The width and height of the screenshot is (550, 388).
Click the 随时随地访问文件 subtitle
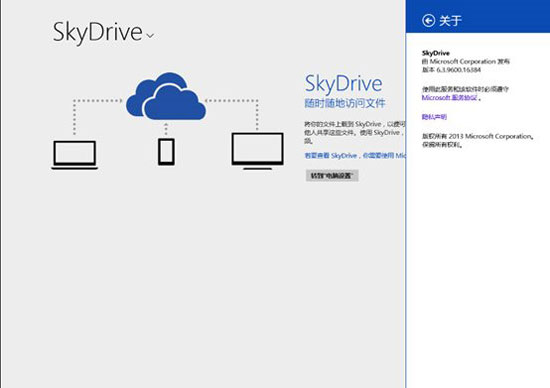345,103
